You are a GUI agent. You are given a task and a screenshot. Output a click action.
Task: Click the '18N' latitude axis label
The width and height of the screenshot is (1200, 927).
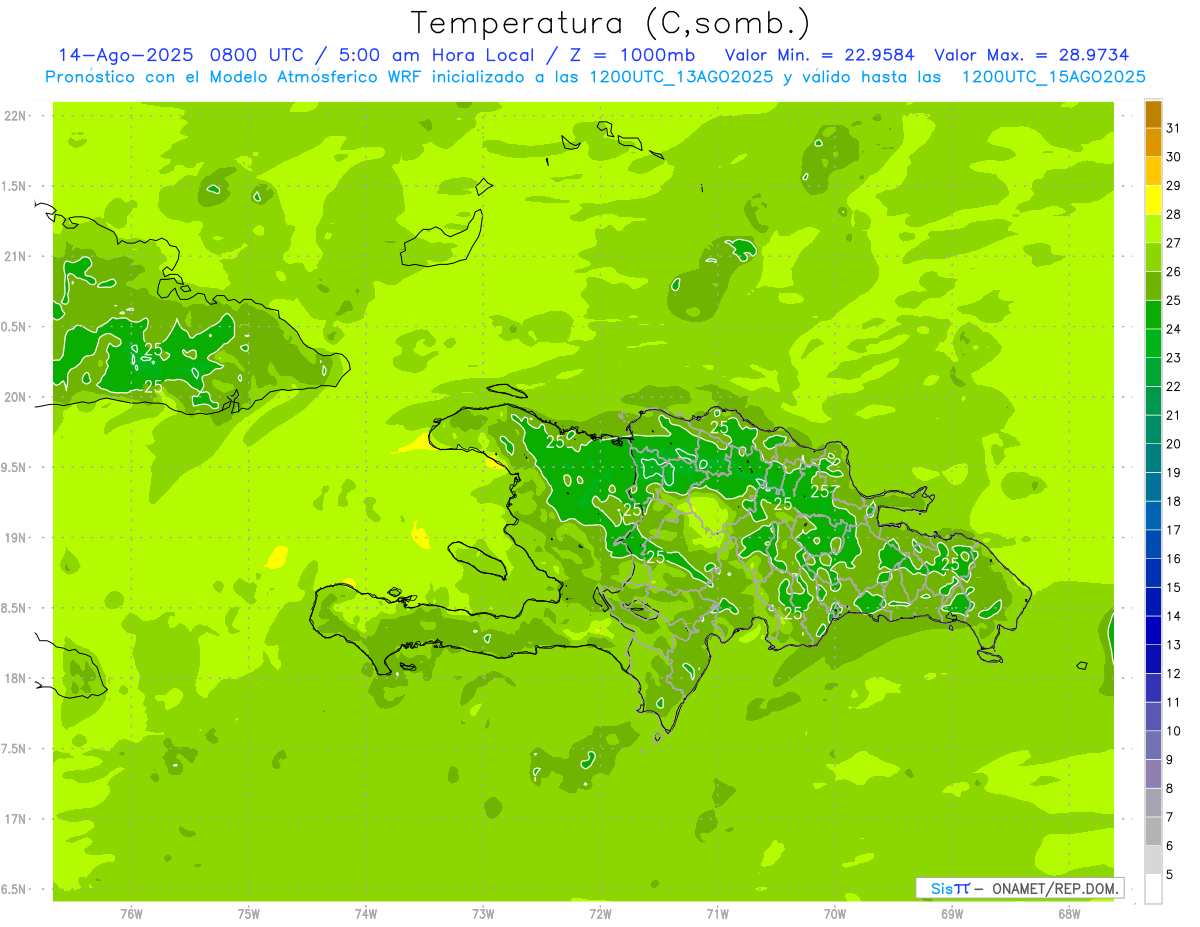coord(15,678)
